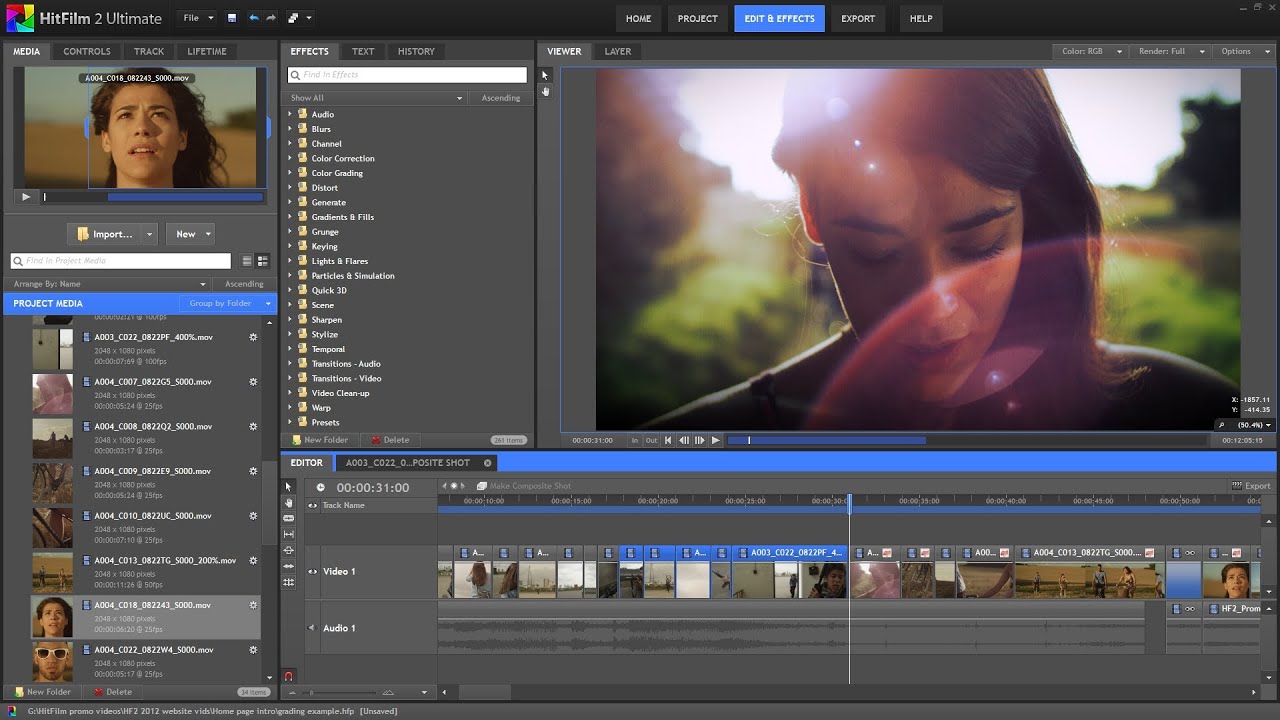Click the New media button
1280x720 pixels.
190,234
